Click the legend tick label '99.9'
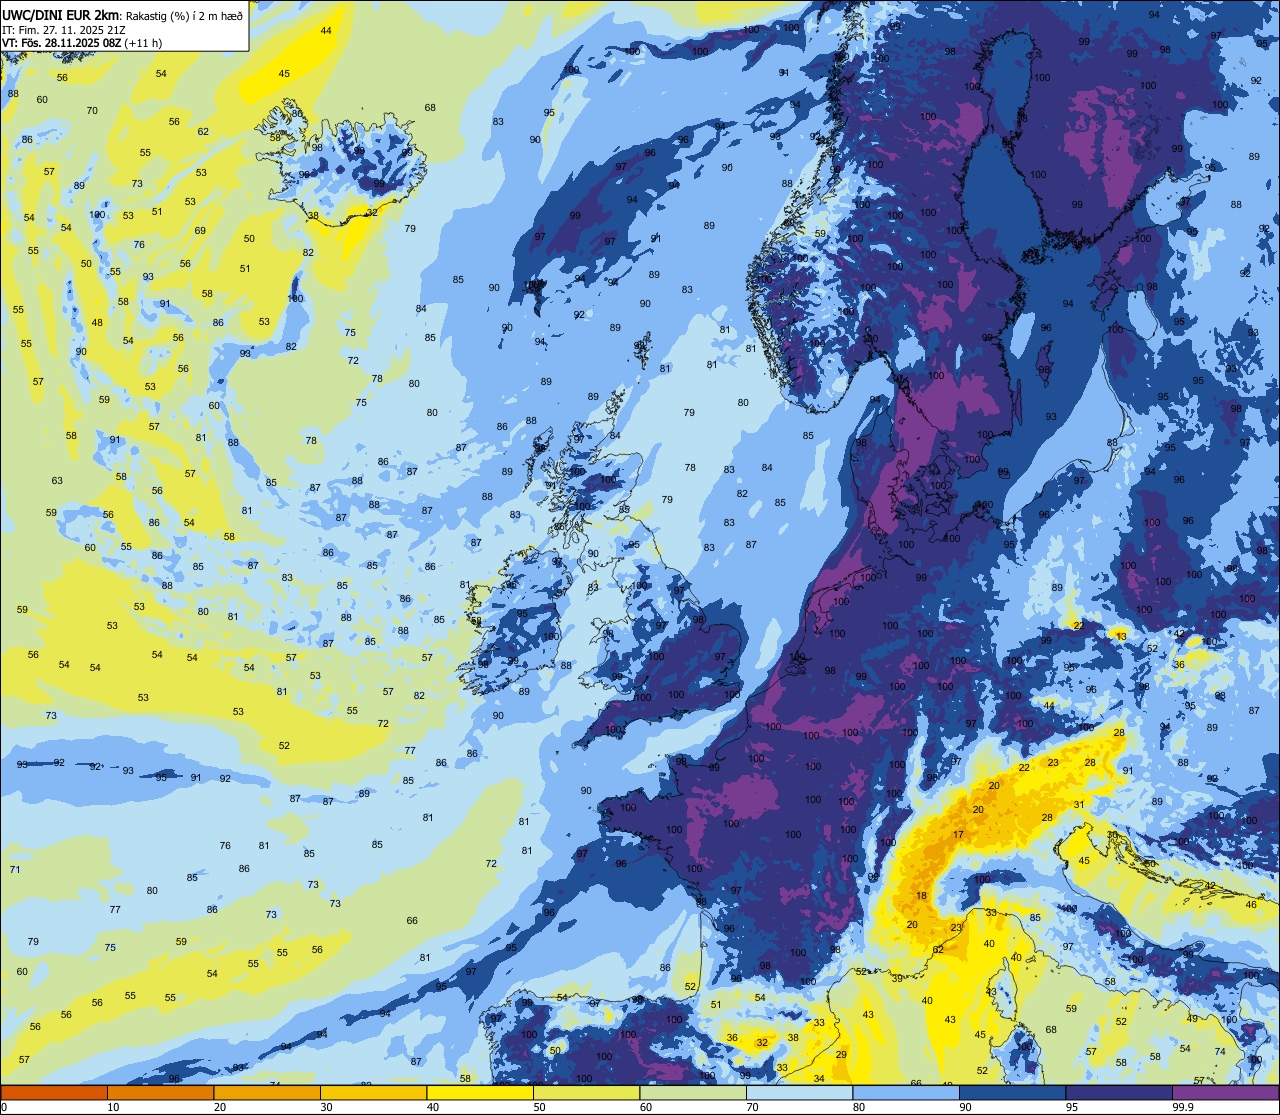 pyautogui.click(x=1183, y=1107)
